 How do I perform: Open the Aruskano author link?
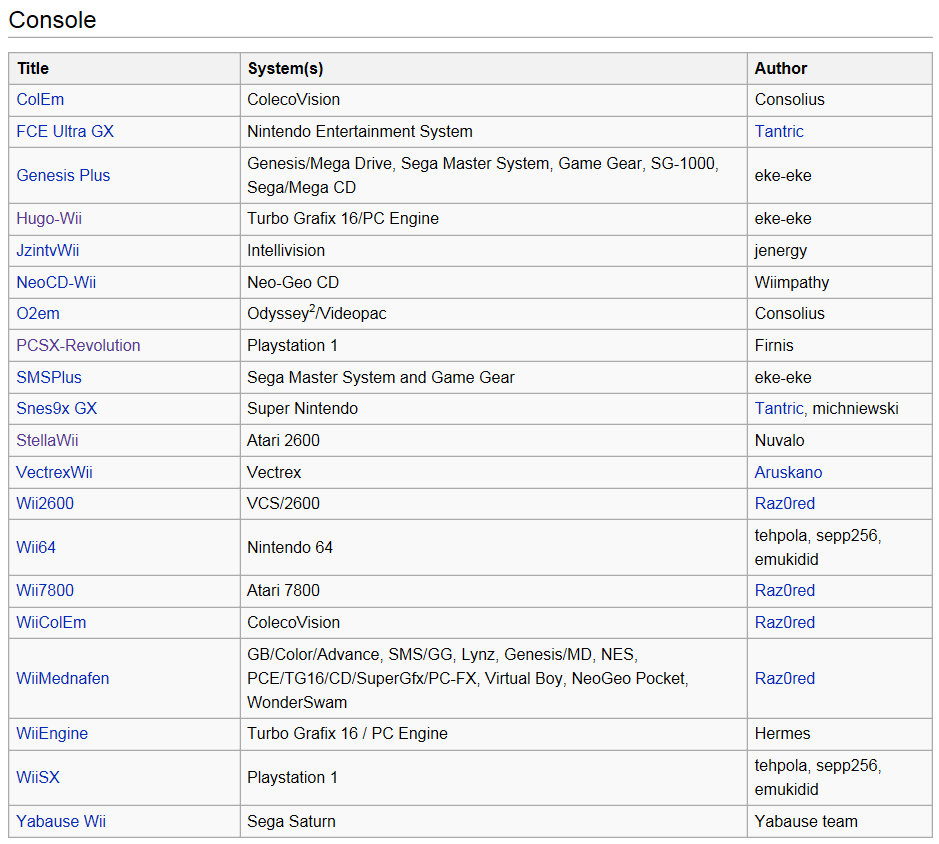[788, 472]
